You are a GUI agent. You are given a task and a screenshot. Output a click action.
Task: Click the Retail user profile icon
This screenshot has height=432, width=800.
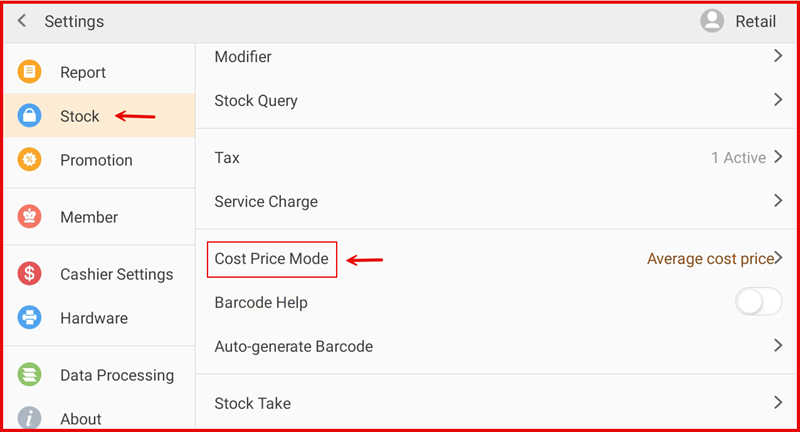[712, 21]
